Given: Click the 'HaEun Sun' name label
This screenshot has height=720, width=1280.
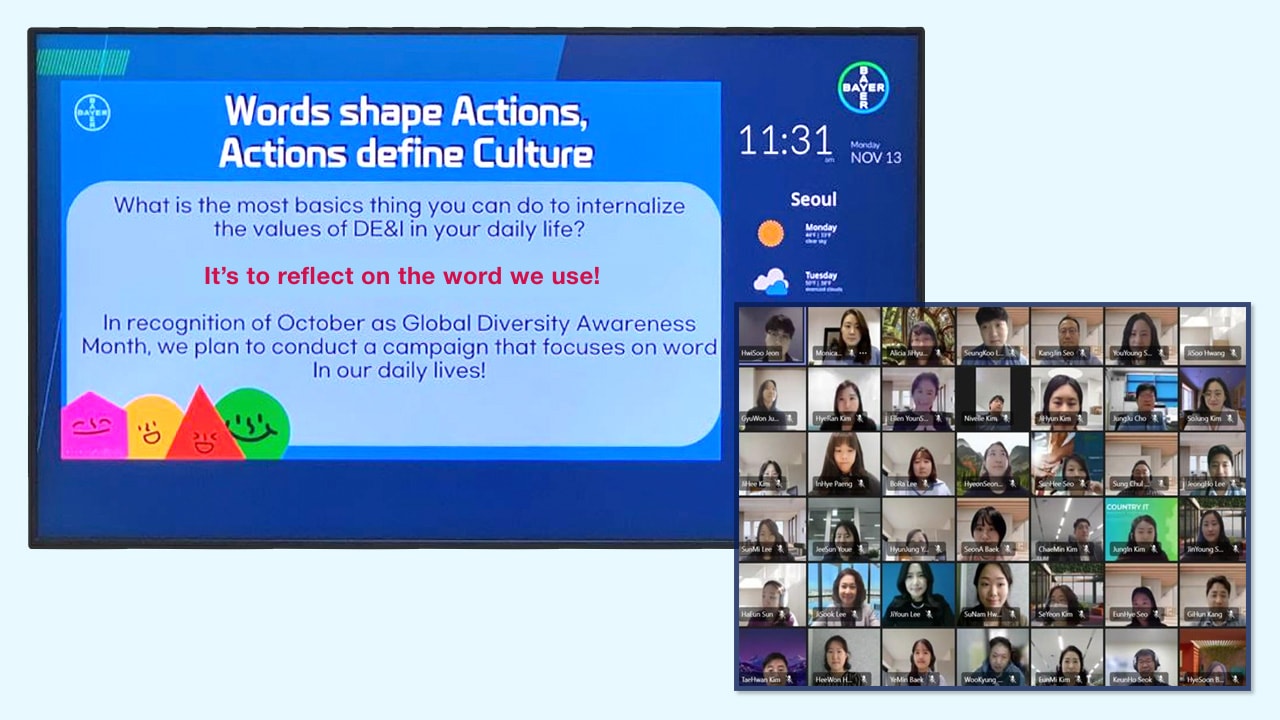Looking at the screenshot, I should click(757, 614).
